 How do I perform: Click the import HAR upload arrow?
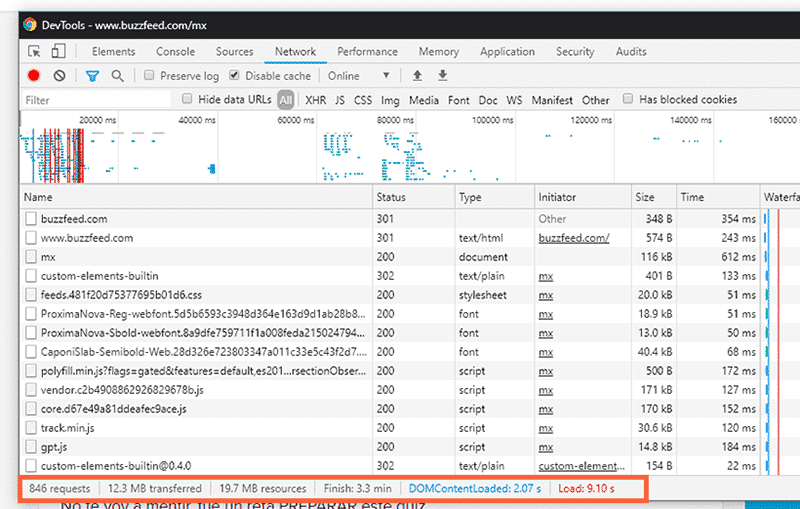[417, 76]
